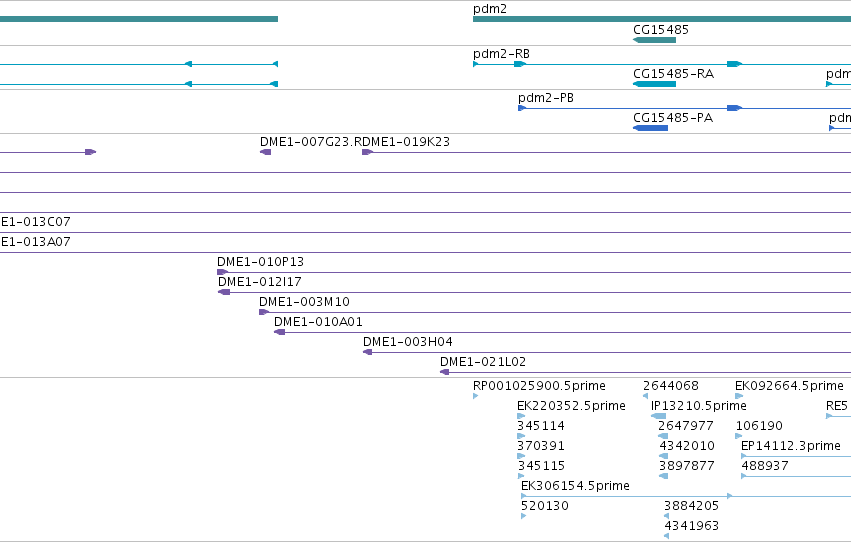Image resolution: width=851 pixels, height=542 pixels.
Task: Select the pdm2 gene bar
Action: tap(662, 19)
